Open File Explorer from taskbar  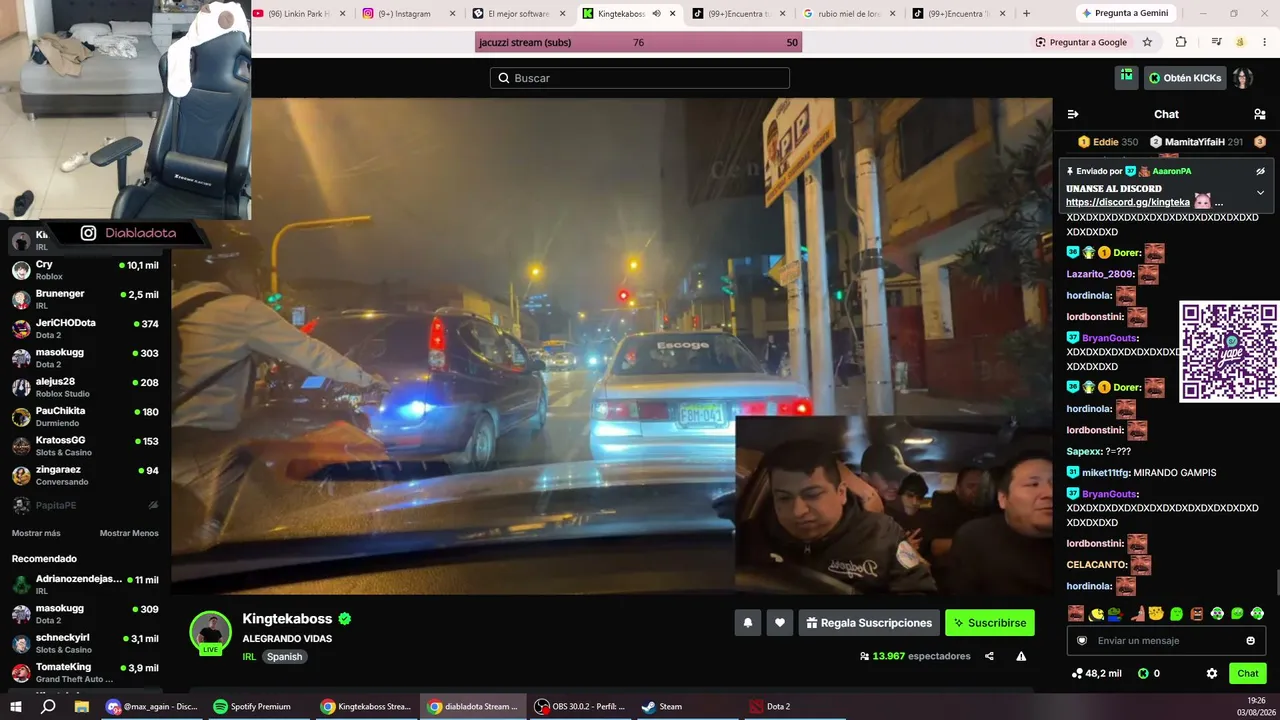(82, 706)
